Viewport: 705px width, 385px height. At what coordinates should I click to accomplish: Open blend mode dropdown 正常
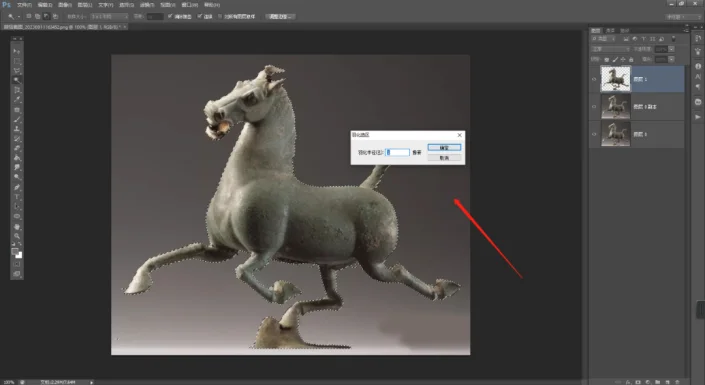point(611,49)
